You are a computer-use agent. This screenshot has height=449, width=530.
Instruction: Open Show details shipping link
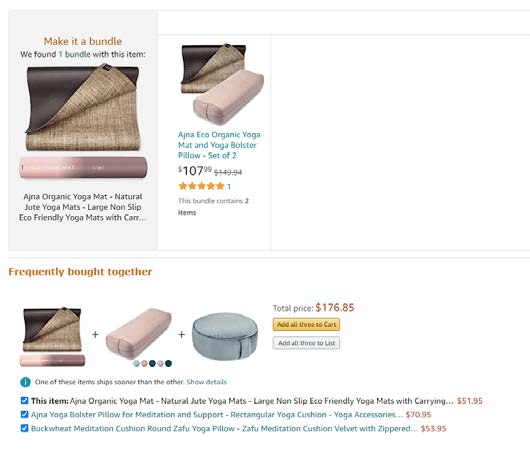click(207, 382)
